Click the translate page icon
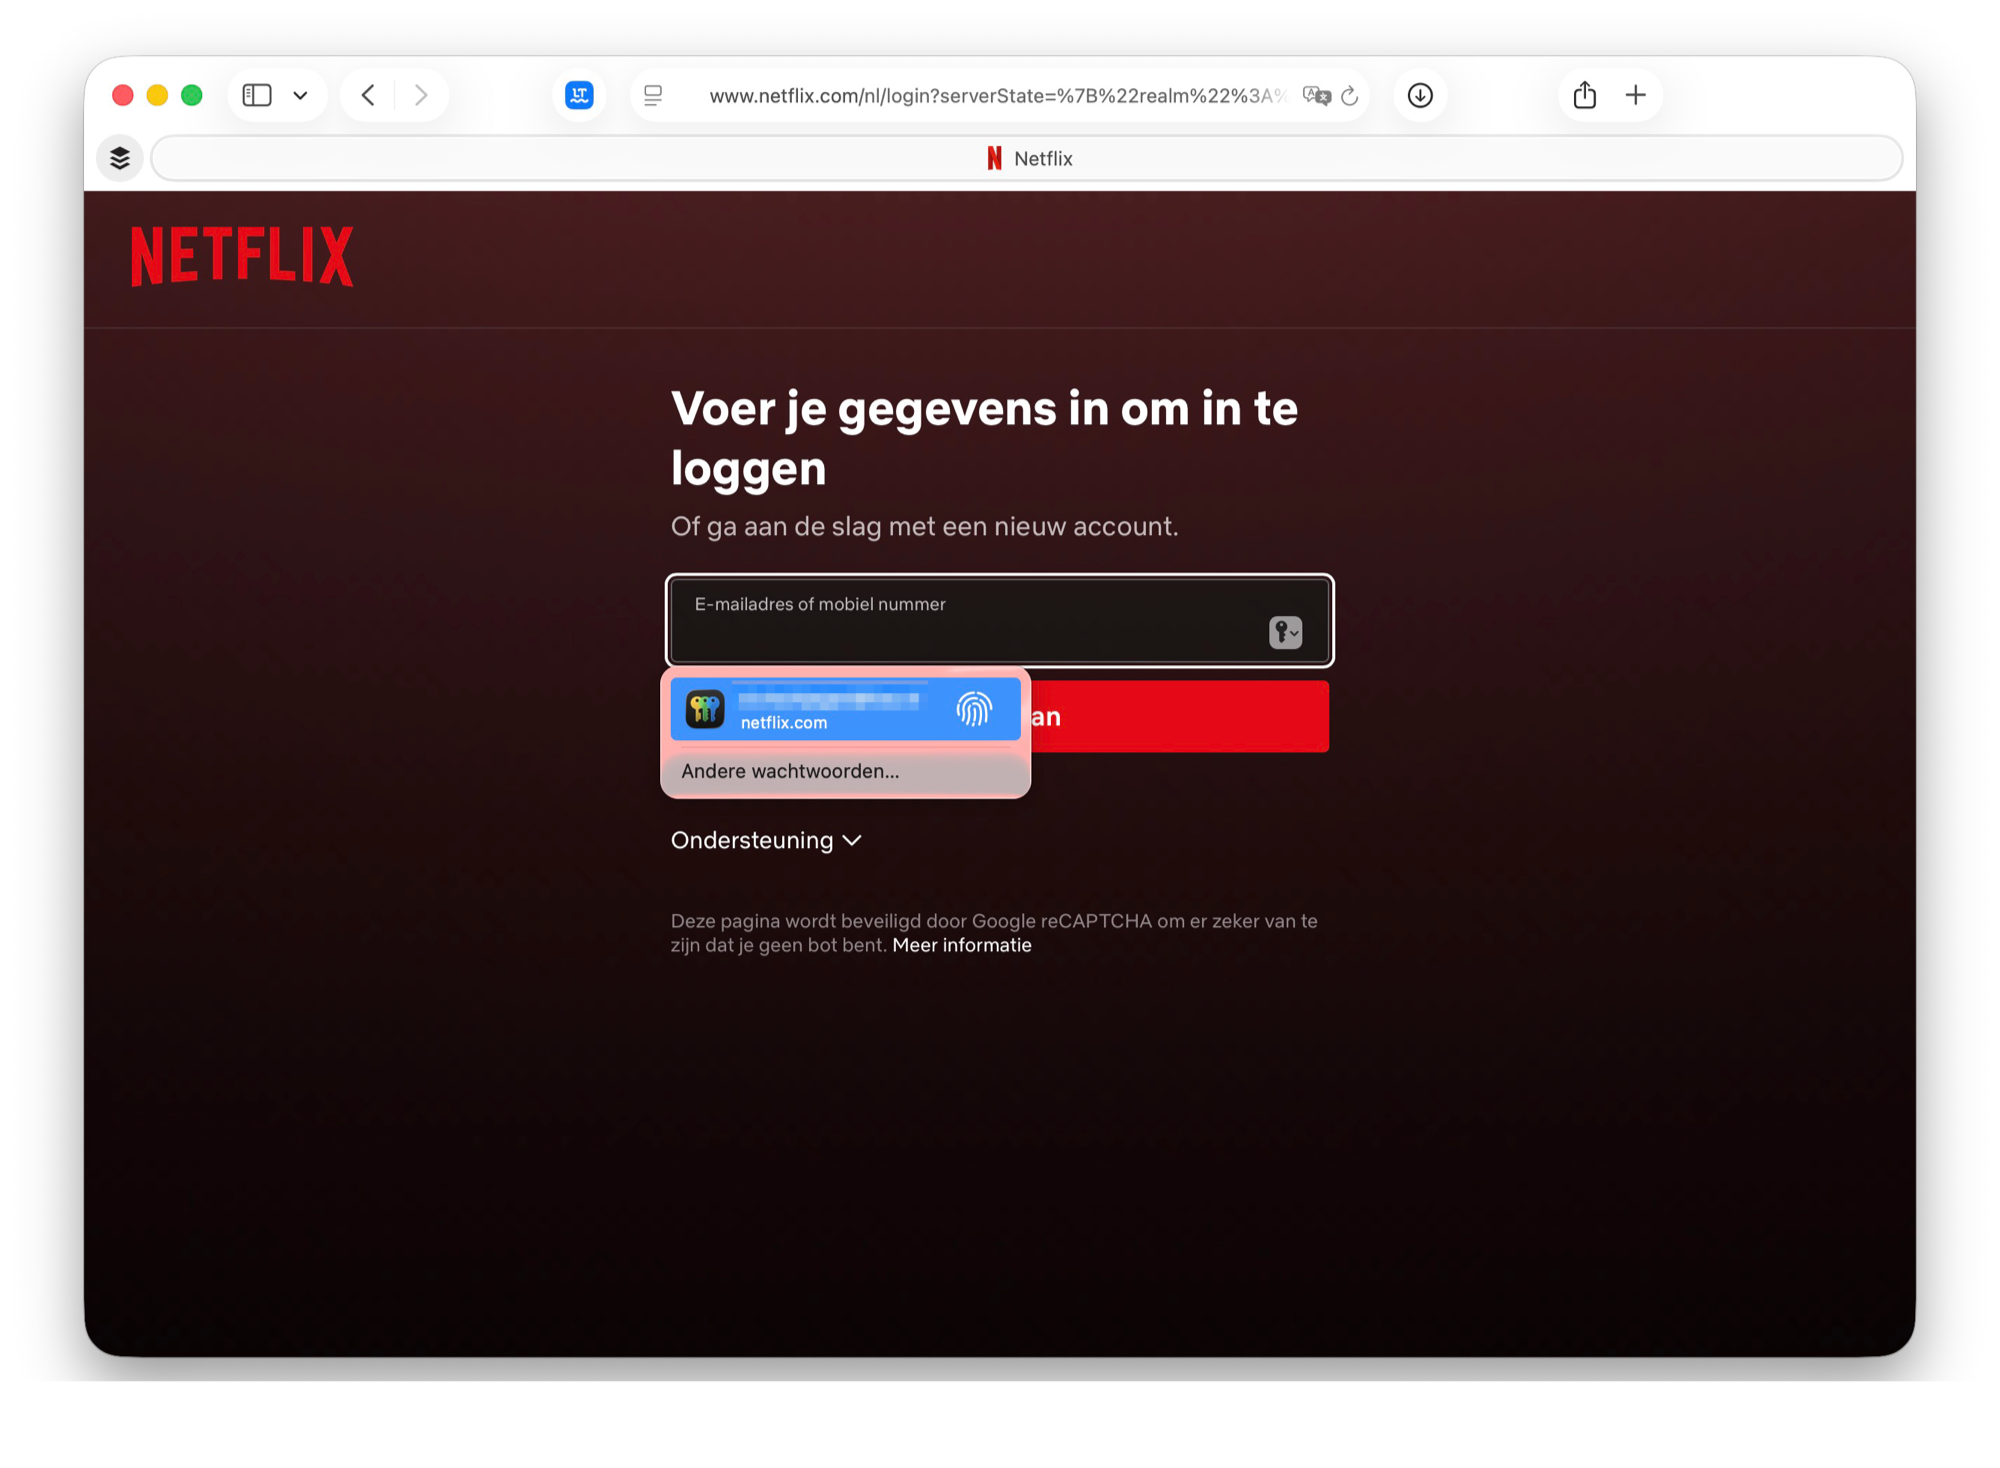The height and width of the screenshot is (1468, 2000). point(1316,95)
